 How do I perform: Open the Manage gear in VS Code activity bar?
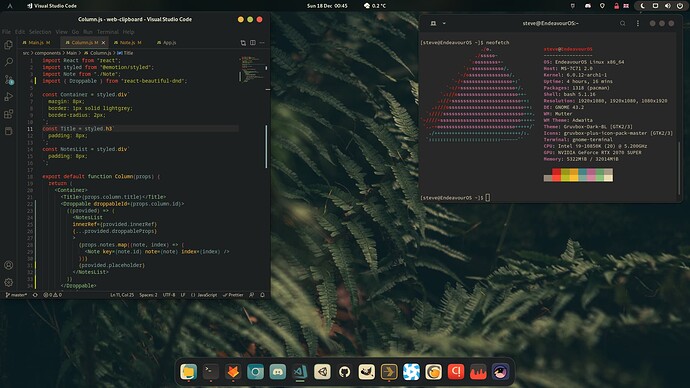[x=8, y=282]
